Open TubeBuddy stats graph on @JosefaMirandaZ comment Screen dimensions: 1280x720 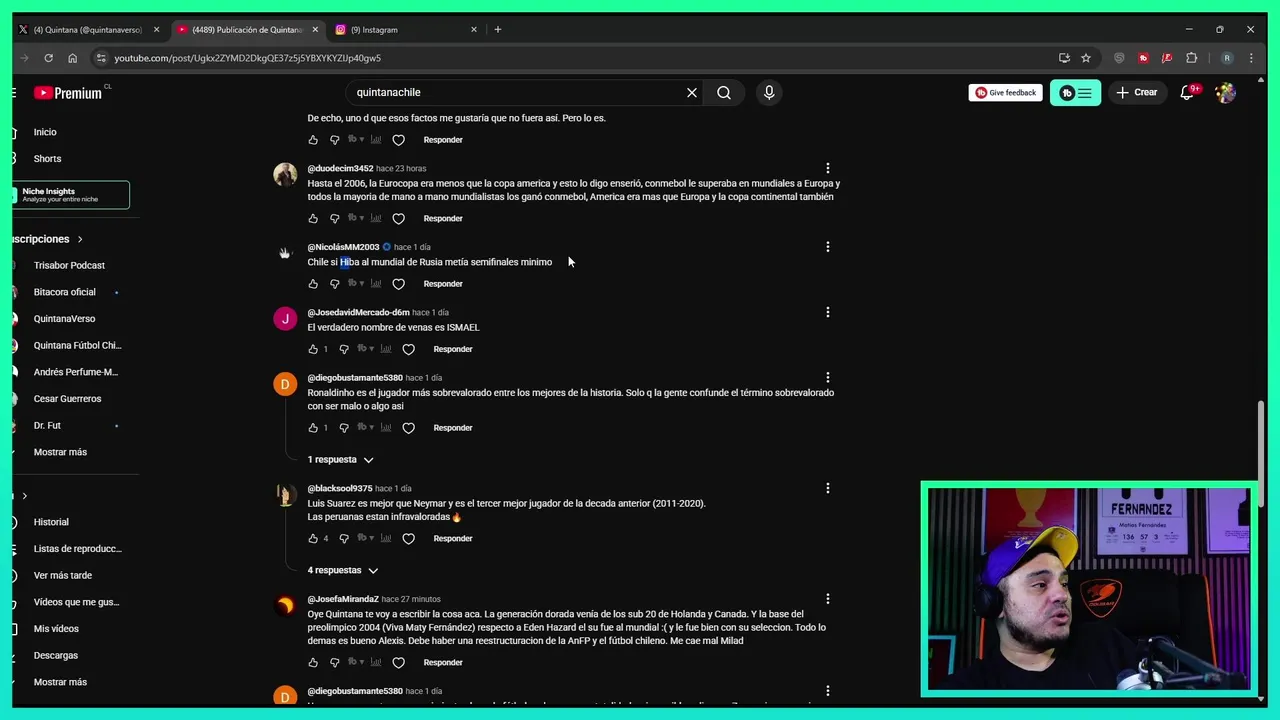(x=376, y=662)
